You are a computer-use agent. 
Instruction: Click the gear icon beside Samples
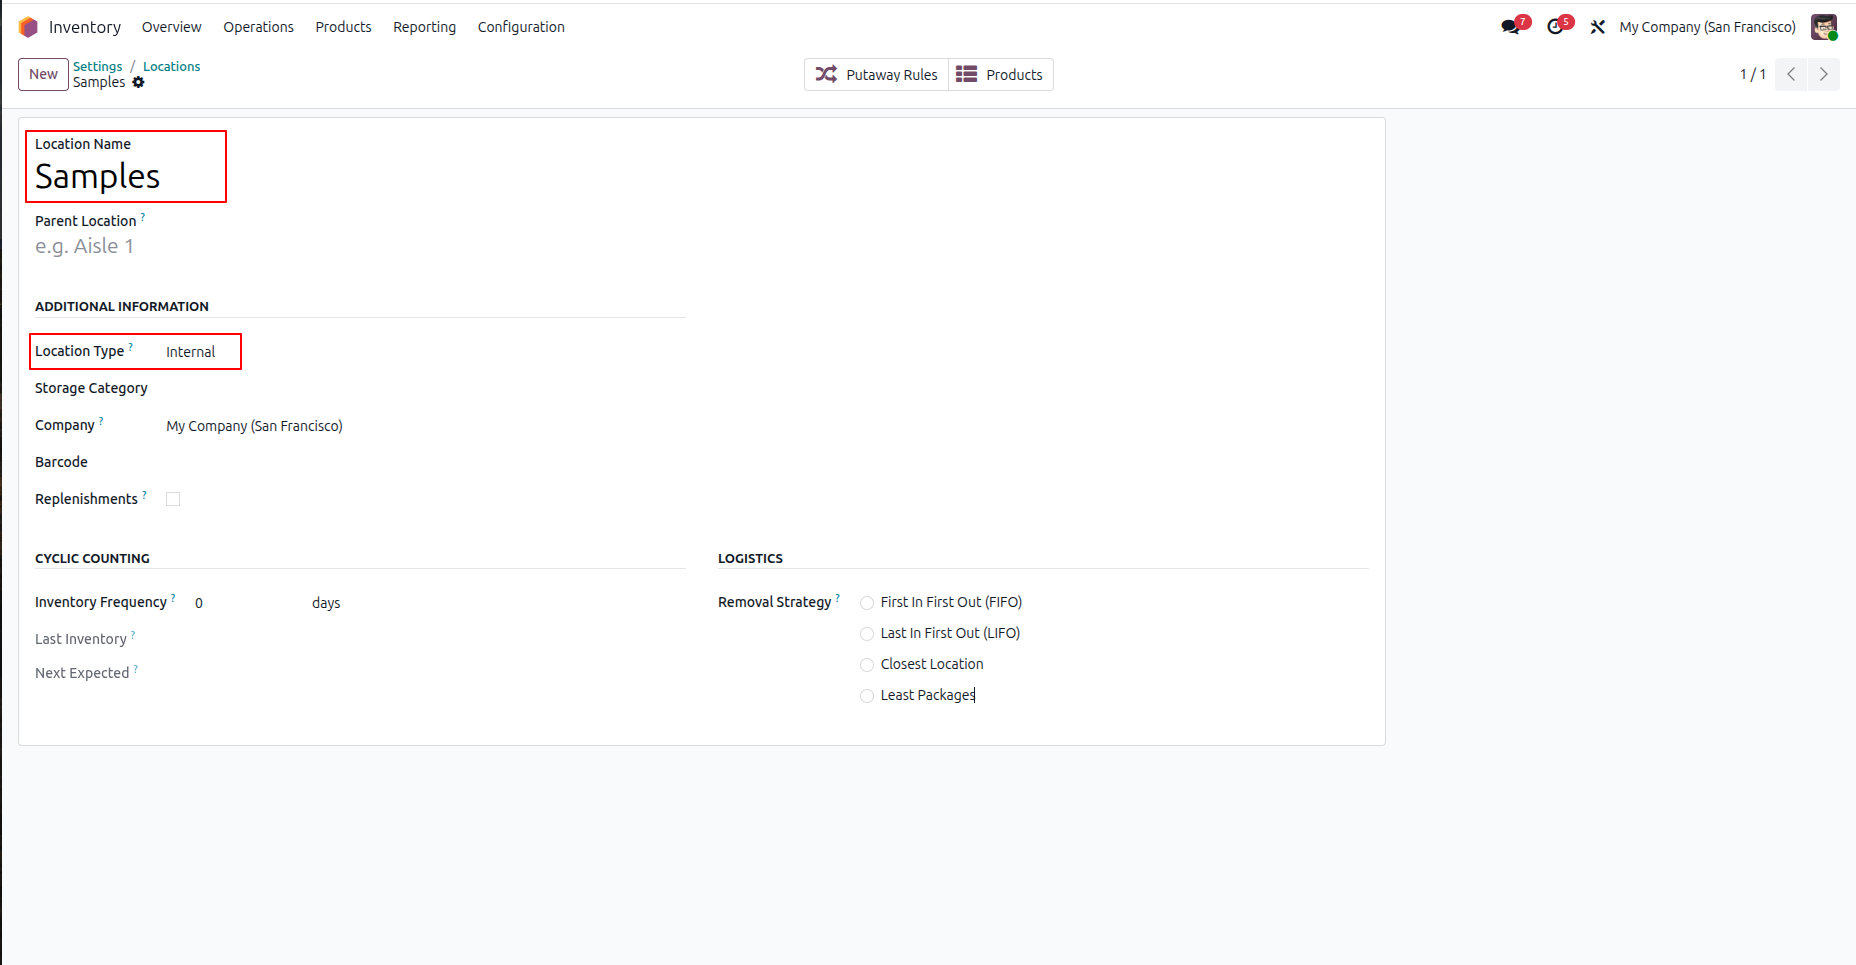click(x=139, y=82)
